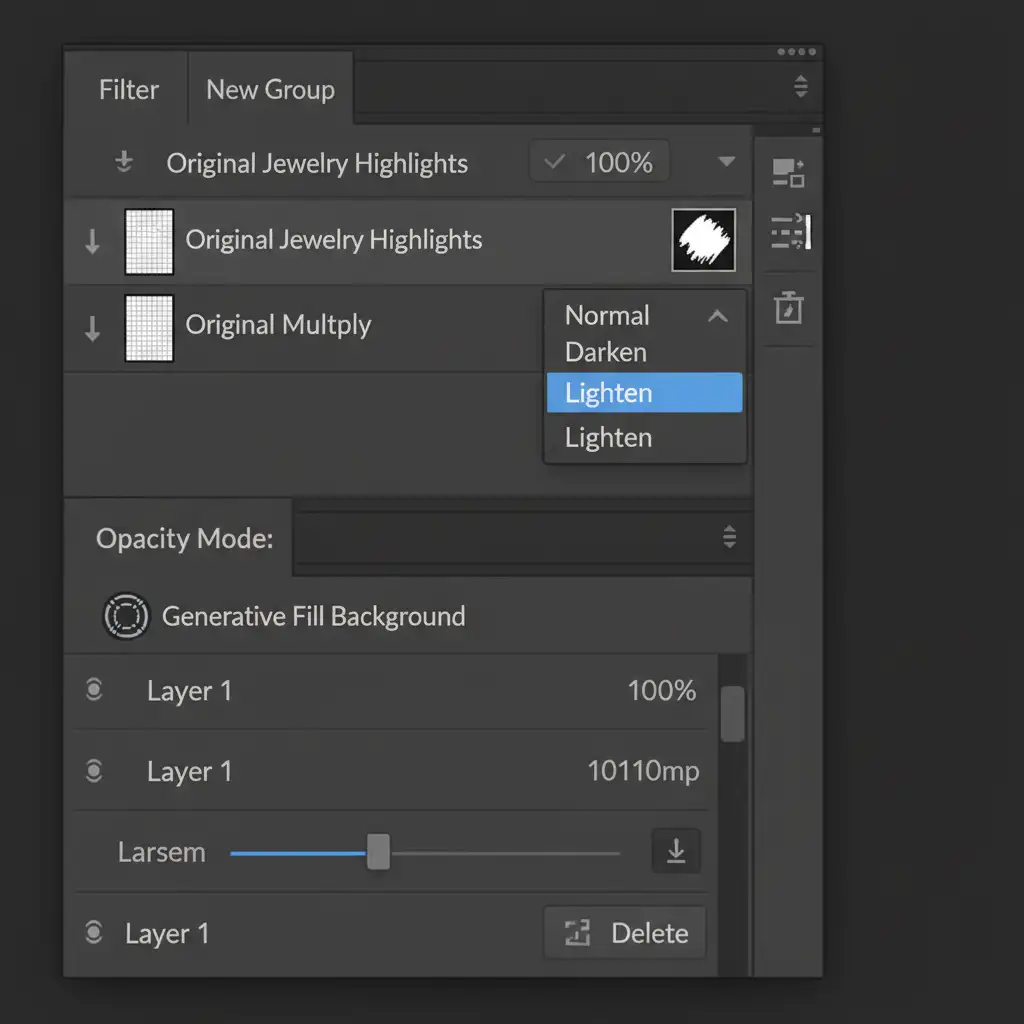
Task: Click the trash icon in right sidebar
Action: pos(789,307)
